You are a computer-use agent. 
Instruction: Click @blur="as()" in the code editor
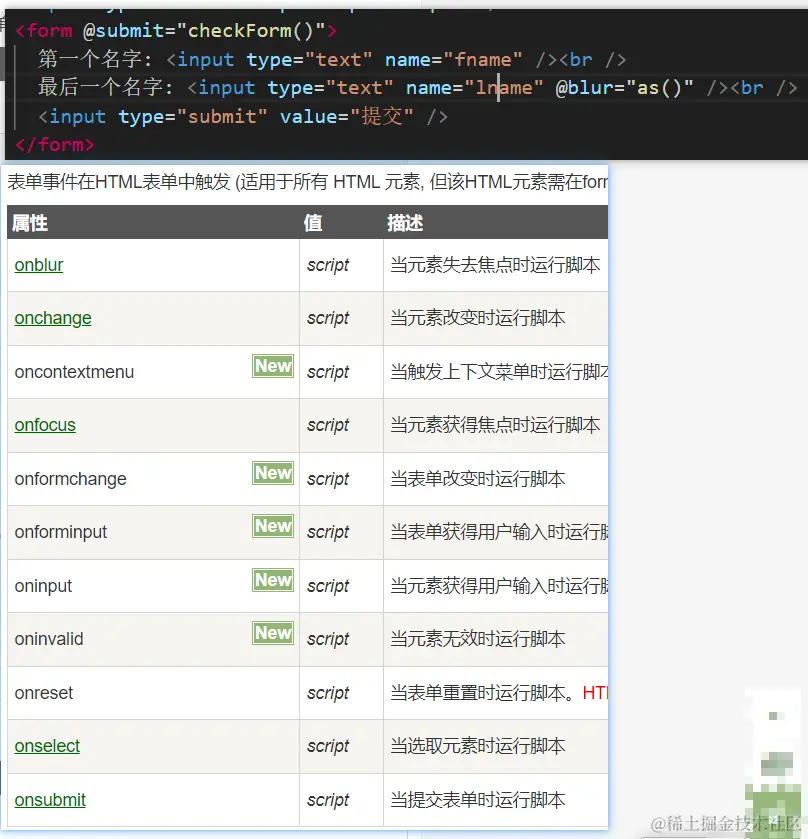tap(624, 87)
